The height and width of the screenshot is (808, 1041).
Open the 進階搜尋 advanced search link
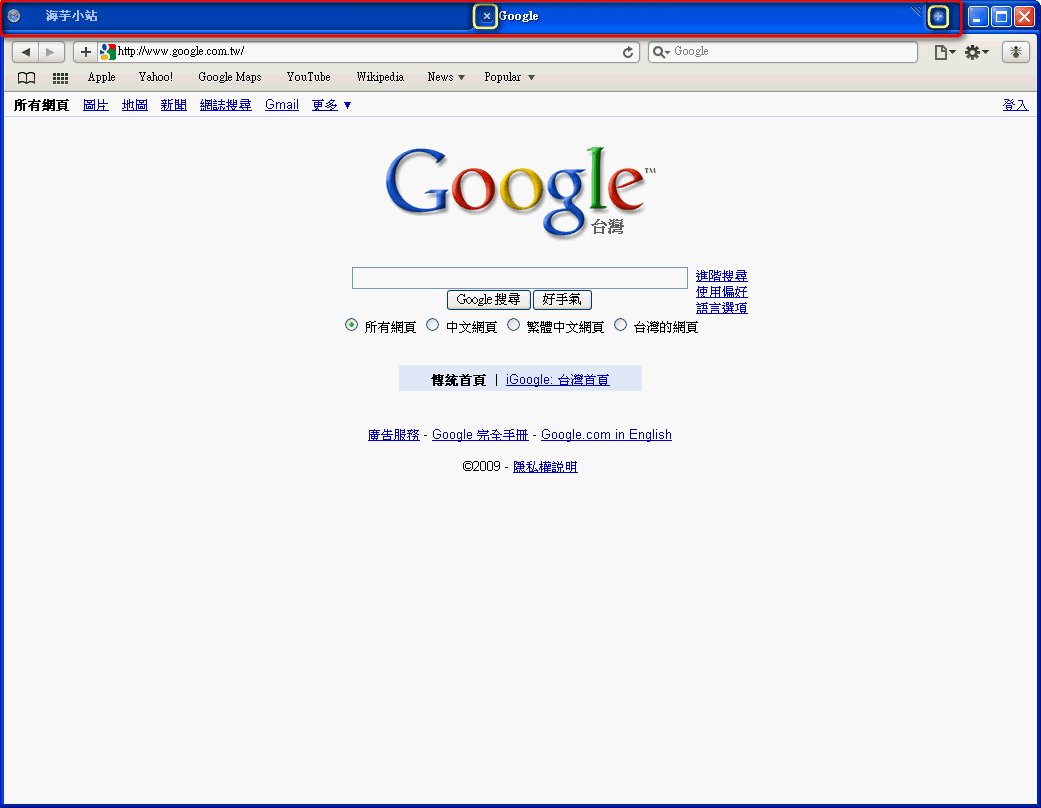pyautogui.click(x=722, y=276)
